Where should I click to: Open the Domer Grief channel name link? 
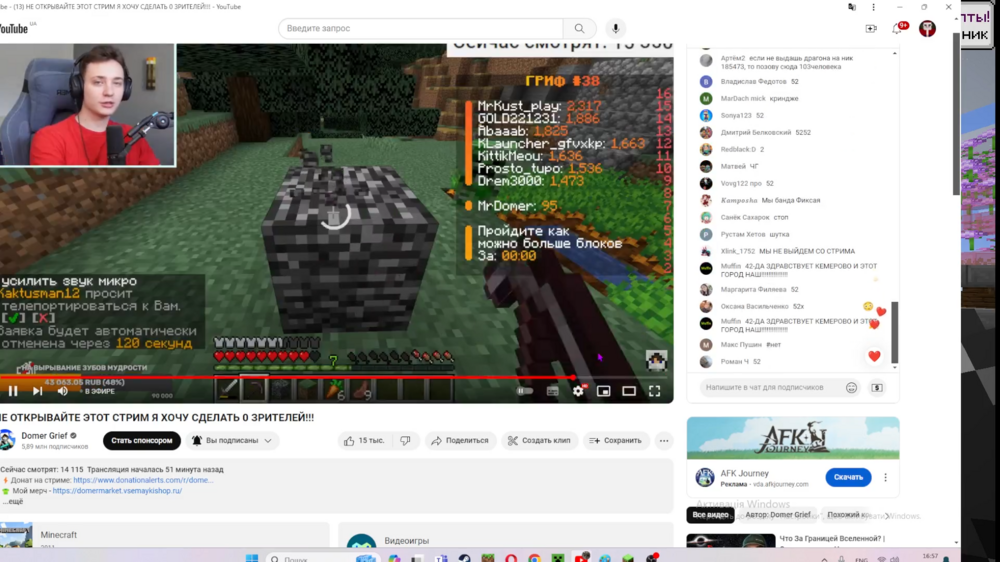(x=44, y=436)
